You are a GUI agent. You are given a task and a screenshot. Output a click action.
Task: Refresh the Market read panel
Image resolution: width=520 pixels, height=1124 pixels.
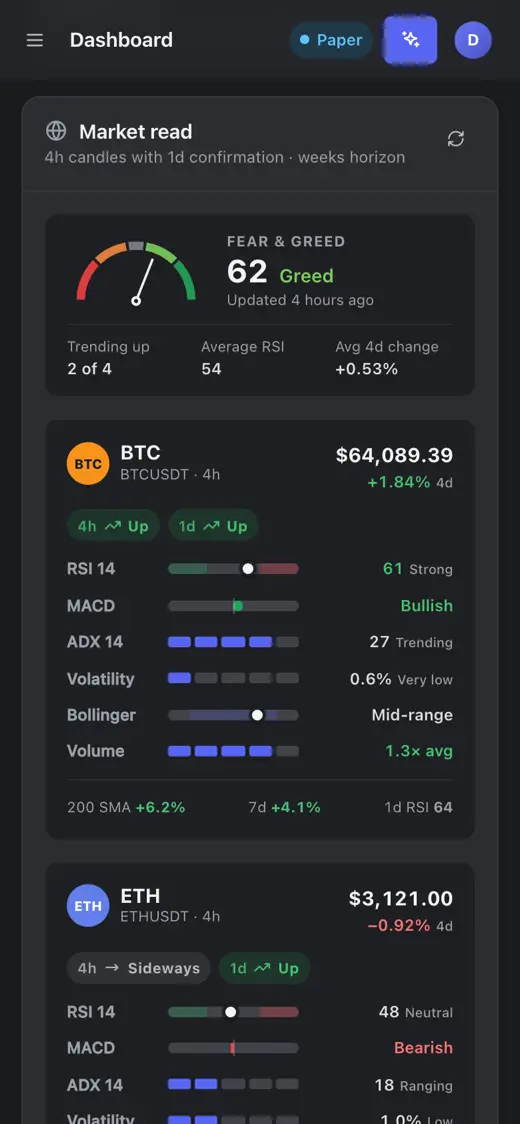[x=455, y=138]
